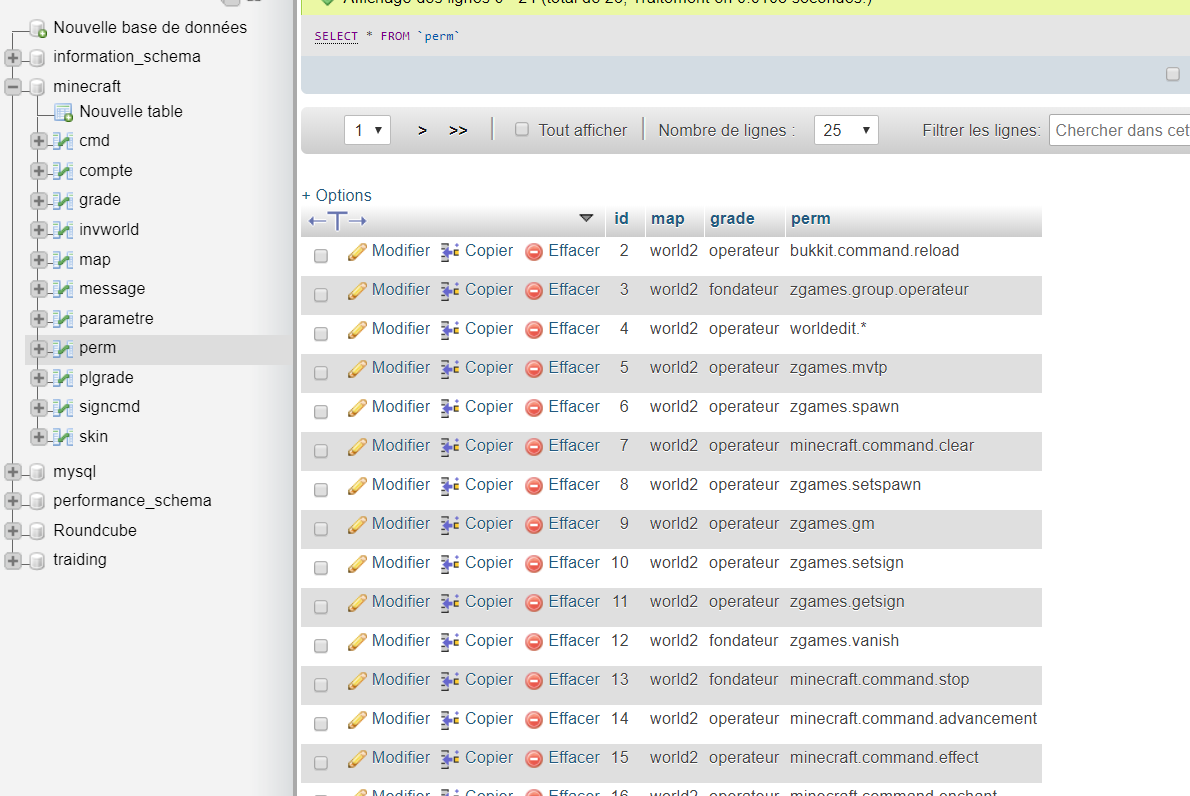Check the row checkbox for bukkit.command.reload
Viewport: 1190px width, 796px height.
(x=321, y=256)
